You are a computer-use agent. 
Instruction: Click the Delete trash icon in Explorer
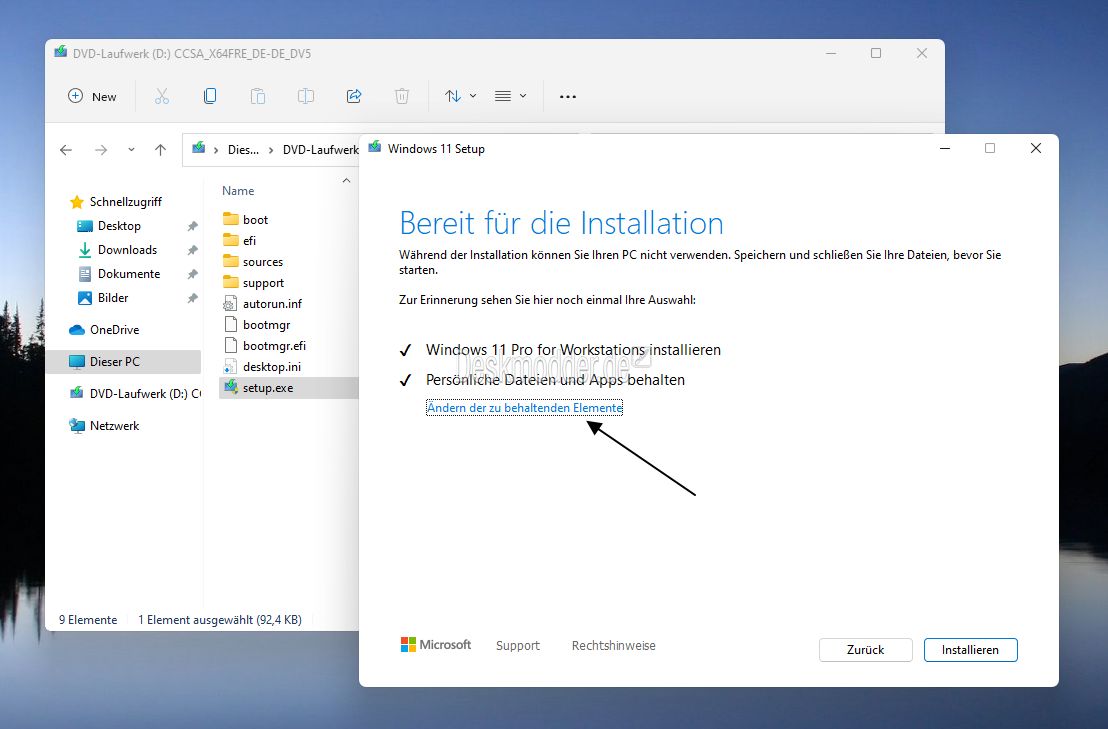402,96
